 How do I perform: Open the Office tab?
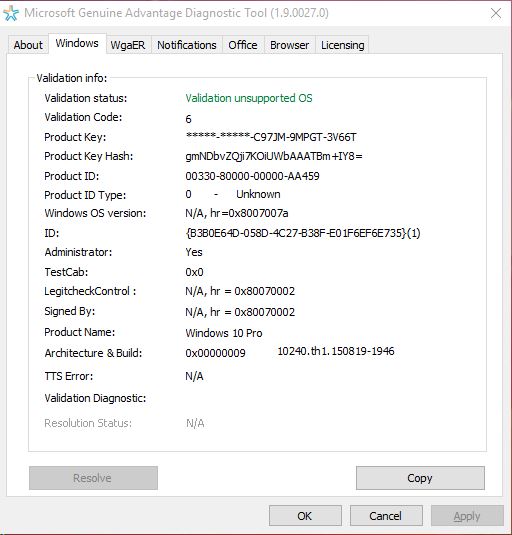tap(243, 45)
